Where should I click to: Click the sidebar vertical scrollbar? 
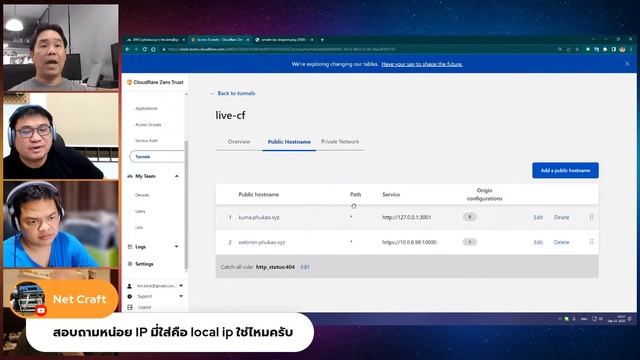click(x=186, y=204)
